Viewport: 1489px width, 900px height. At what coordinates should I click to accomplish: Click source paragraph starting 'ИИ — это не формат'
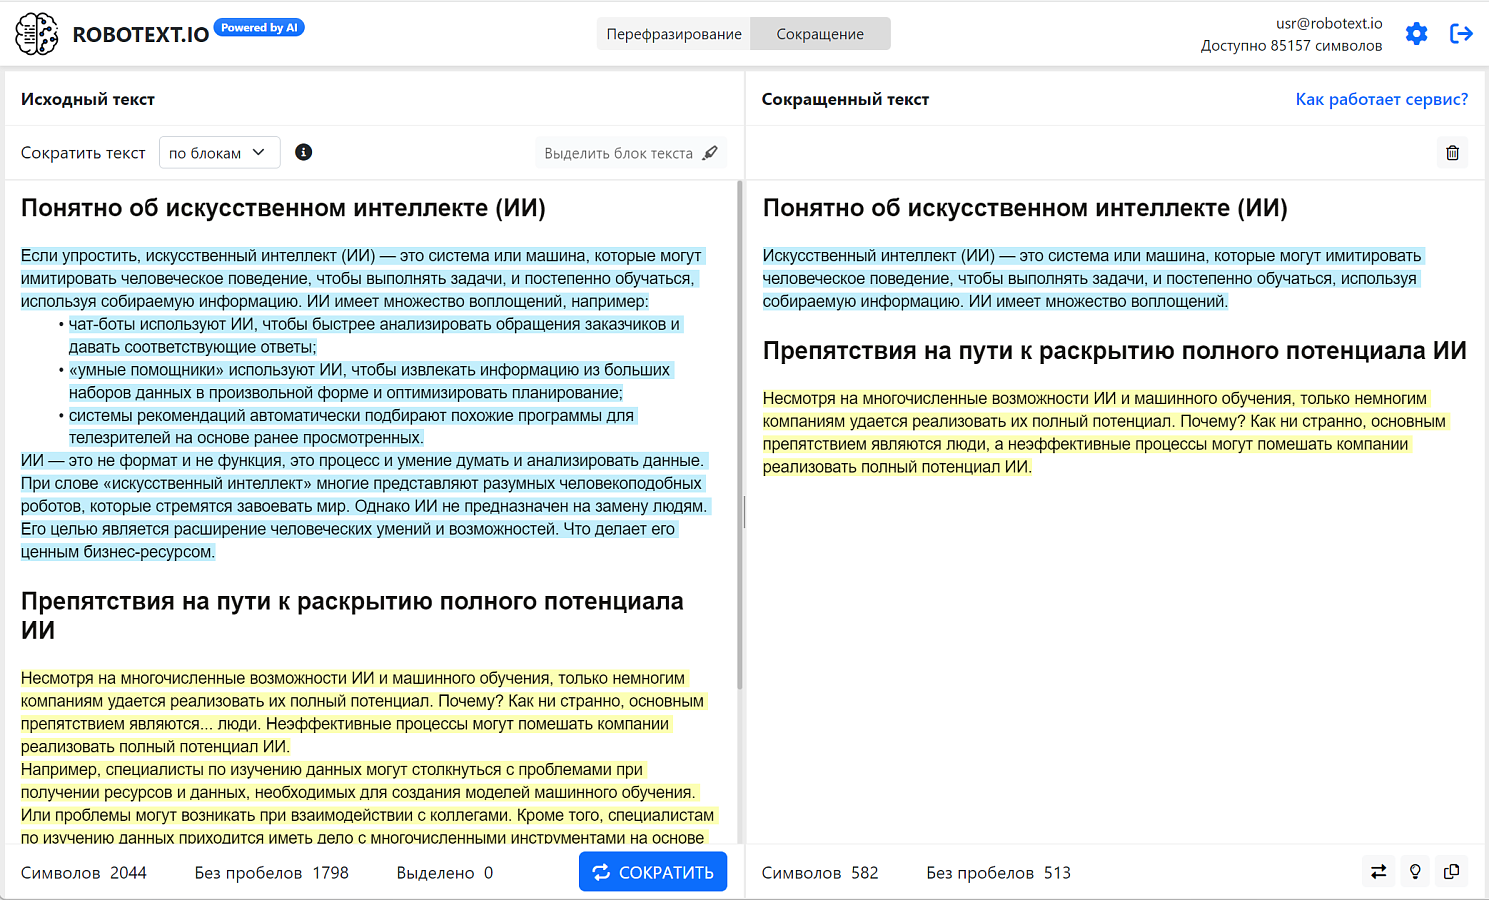pyautogui.click(x=364, y=506)
